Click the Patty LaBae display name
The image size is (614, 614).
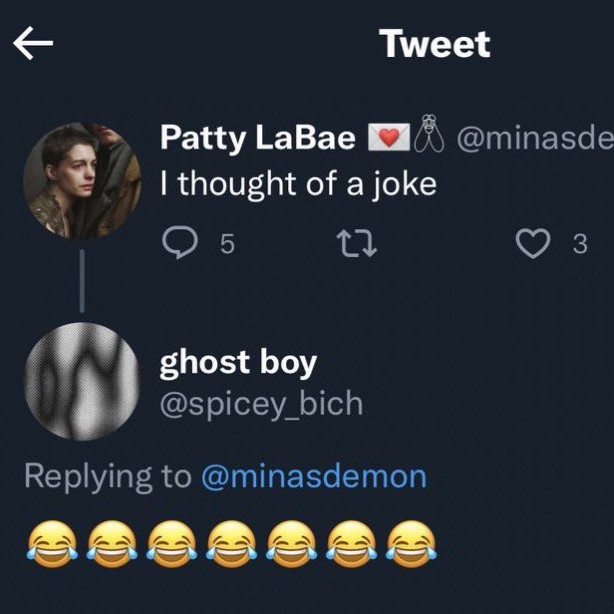click(257, 139)
